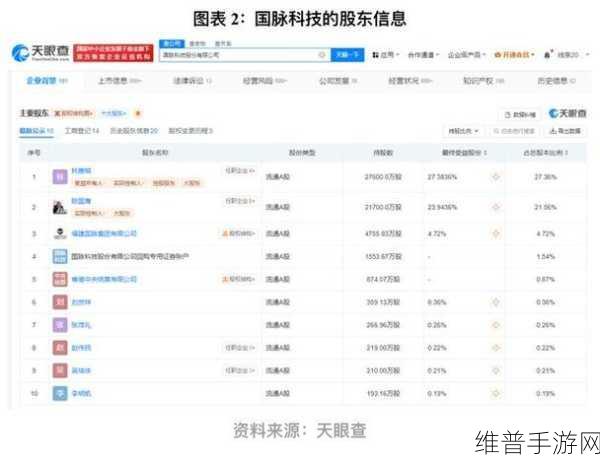Expand 任职企业 for shareholder row 2

240,201
